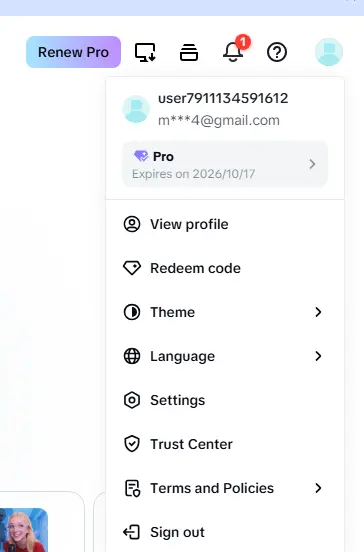Open the stacked layers workspace icon
The height and width of the screenshot is (552, 364).
(x=189, y=52)
